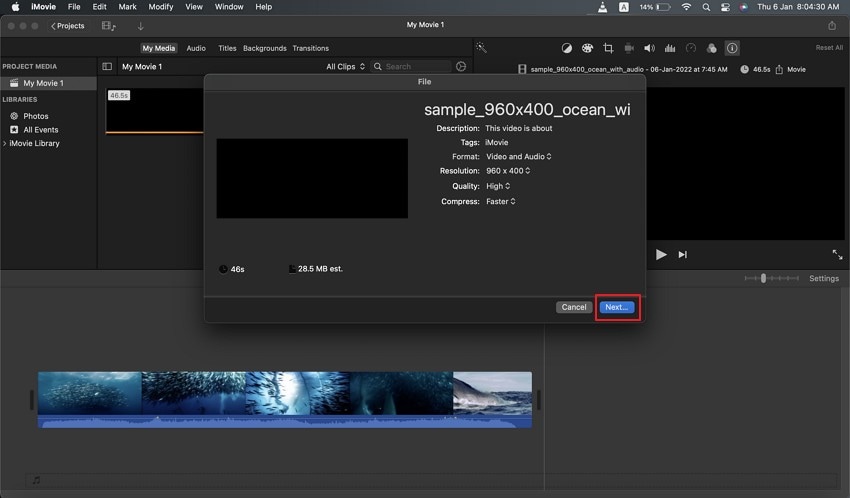Toggle fullscreen playback in the viewer

pyautogui.click(x=837, y=255)
